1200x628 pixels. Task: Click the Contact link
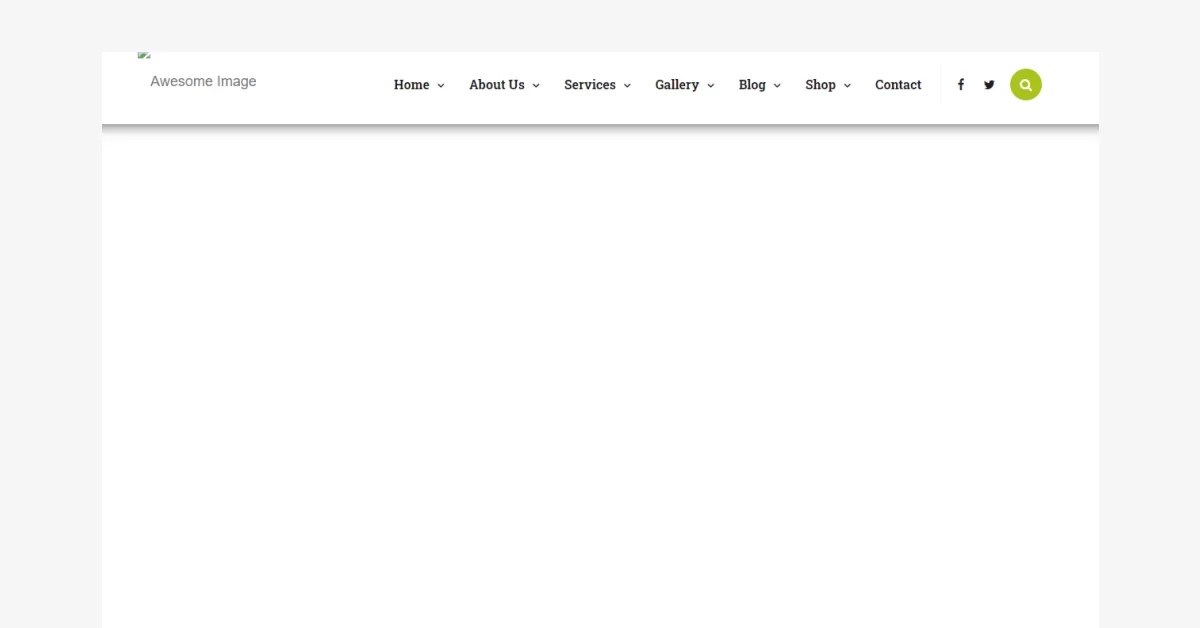click(x=898, y=85)
